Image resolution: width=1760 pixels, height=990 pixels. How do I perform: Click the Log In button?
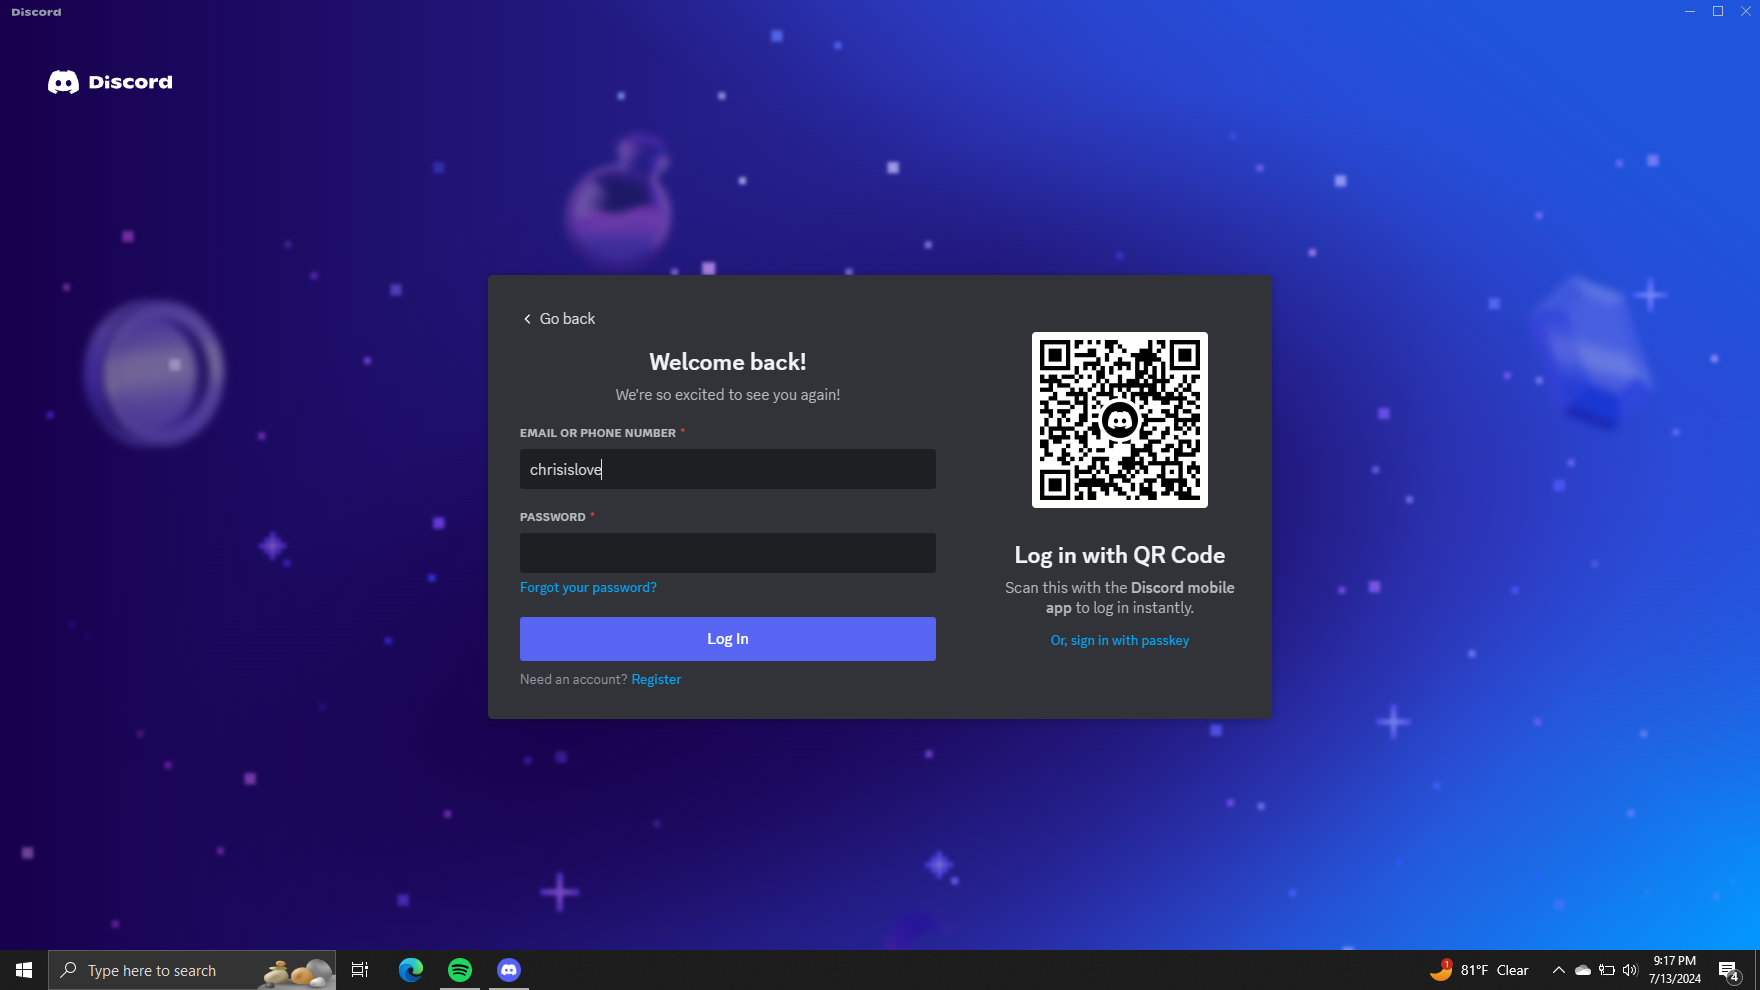click(728, 639)
